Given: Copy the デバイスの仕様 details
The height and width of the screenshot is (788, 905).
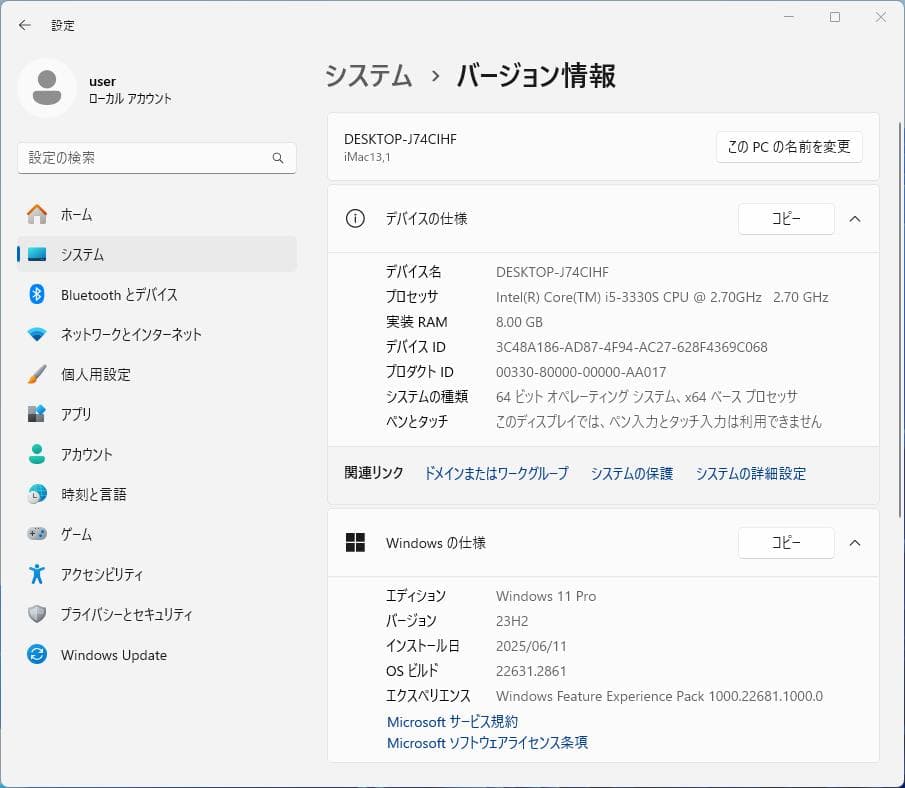Looking at the screenshot, I should pos(786,219).
